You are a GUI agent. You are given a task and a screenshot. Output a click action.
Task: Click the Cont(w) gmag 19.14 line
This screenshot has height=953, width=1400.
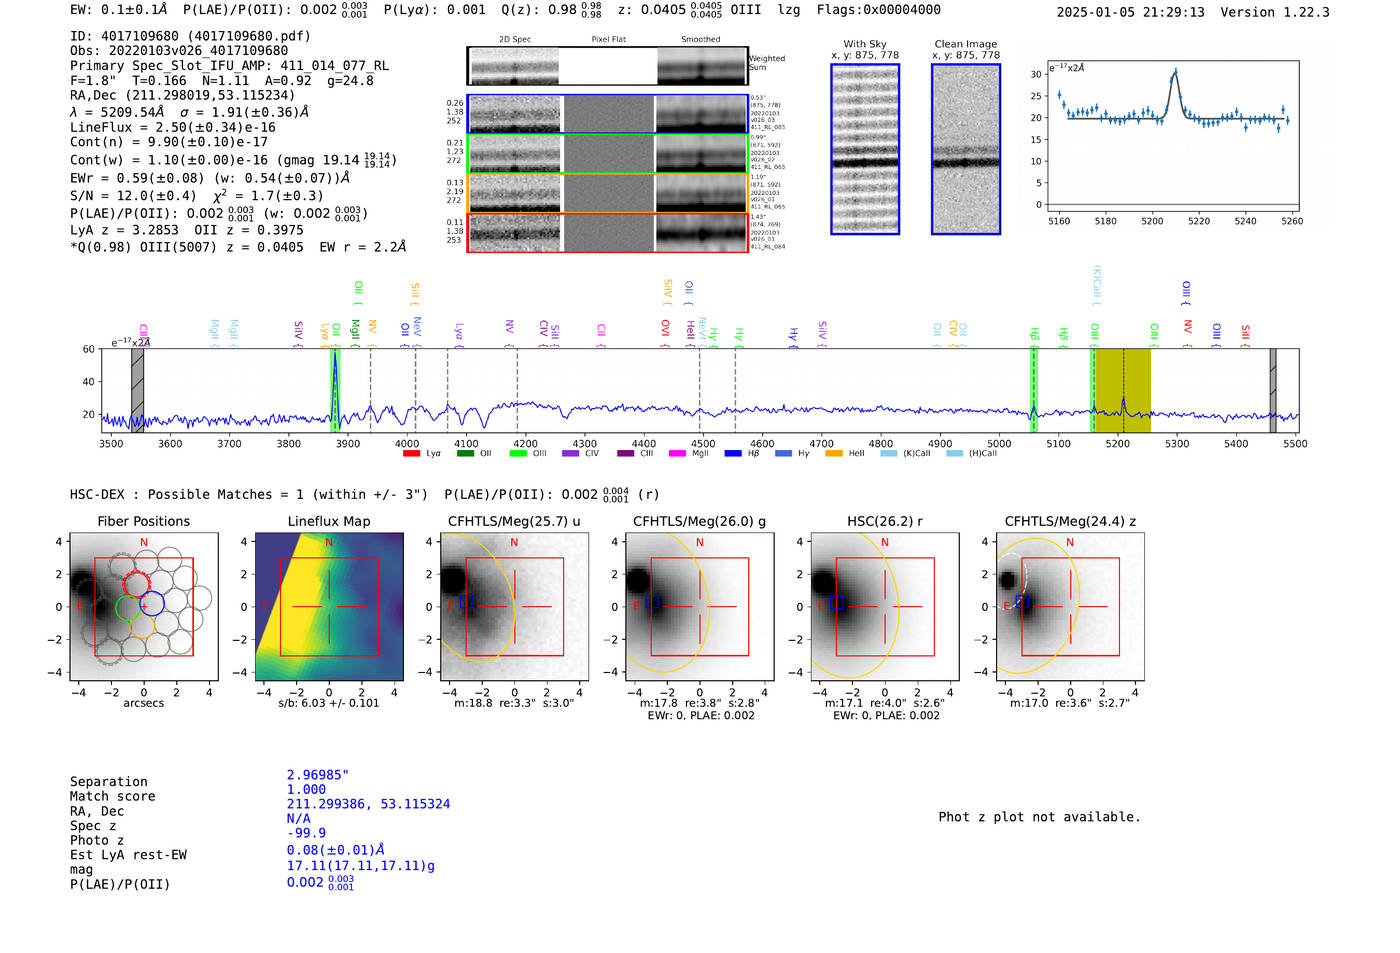tap(233, 159)
